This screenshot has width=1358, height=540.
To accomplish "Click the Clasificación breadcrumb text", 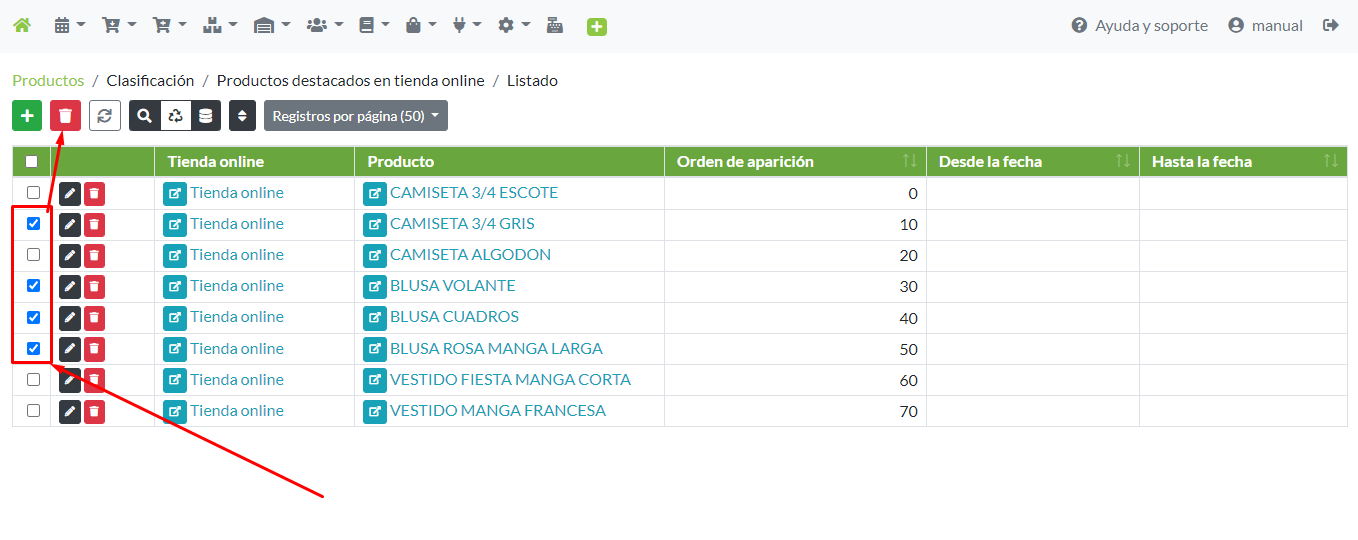I will pos(150,80).
